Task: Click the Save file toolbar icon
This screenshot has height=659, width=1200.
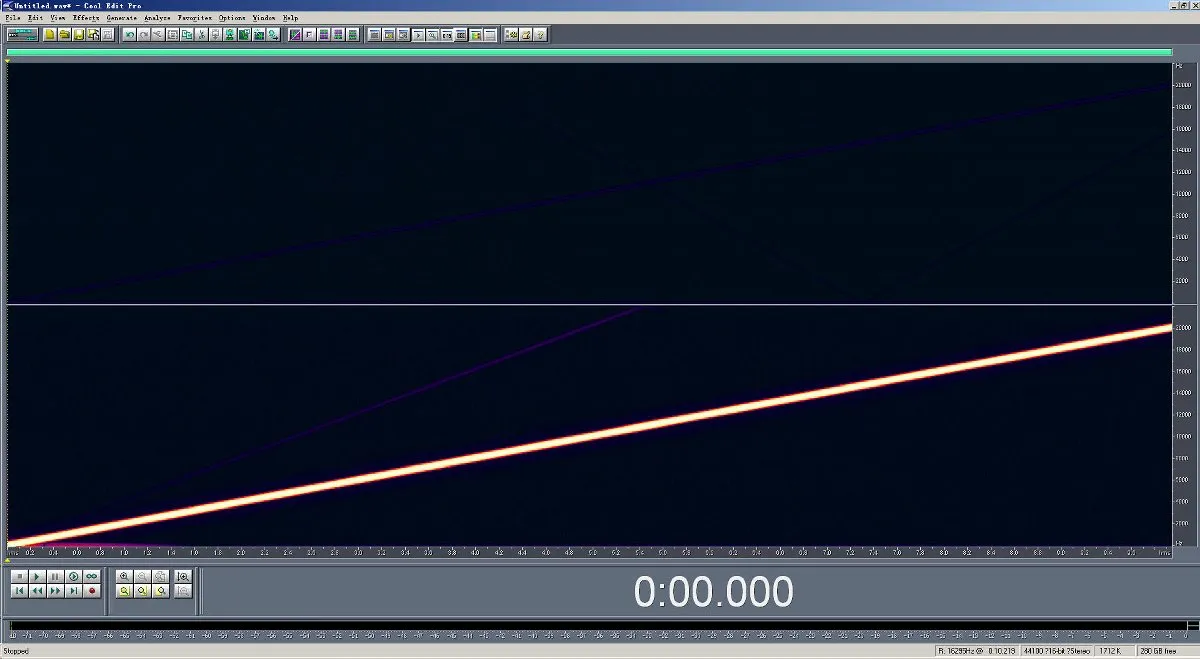Action: coord(78,35)
